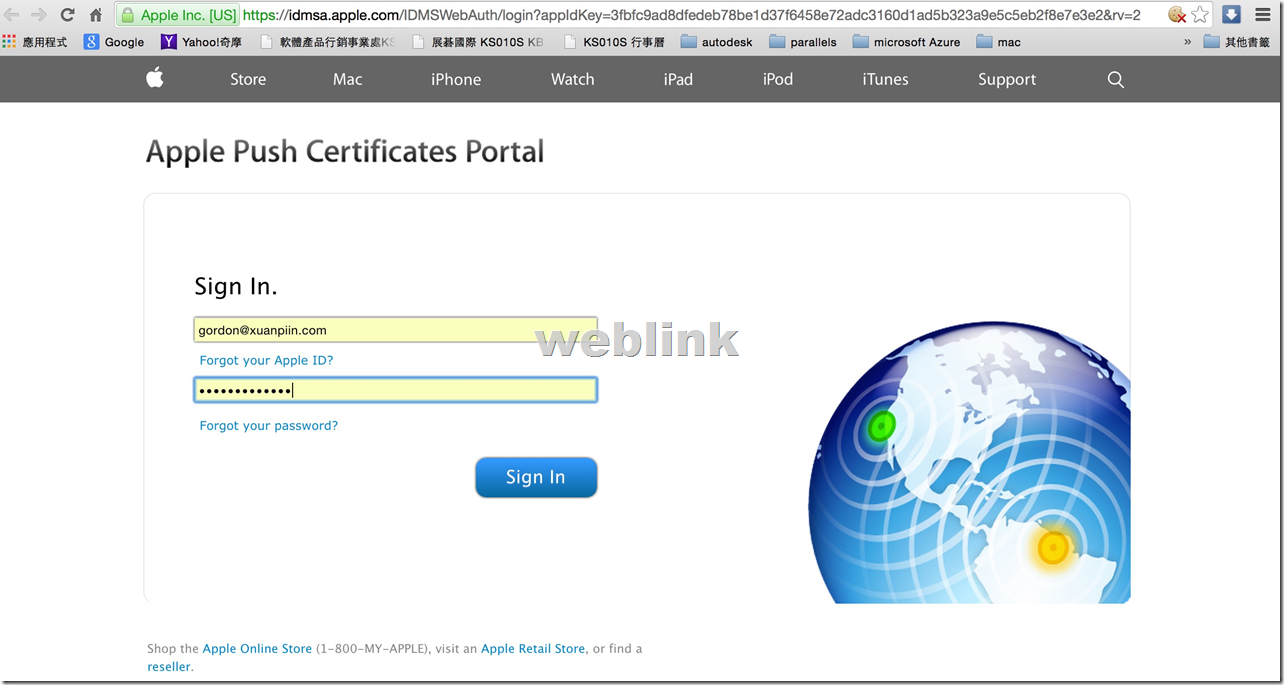Image resolution: width=1284 pixels, height=685 pixels.
Task: Click Forgot your password link
Action: click(x=269, y=426)
